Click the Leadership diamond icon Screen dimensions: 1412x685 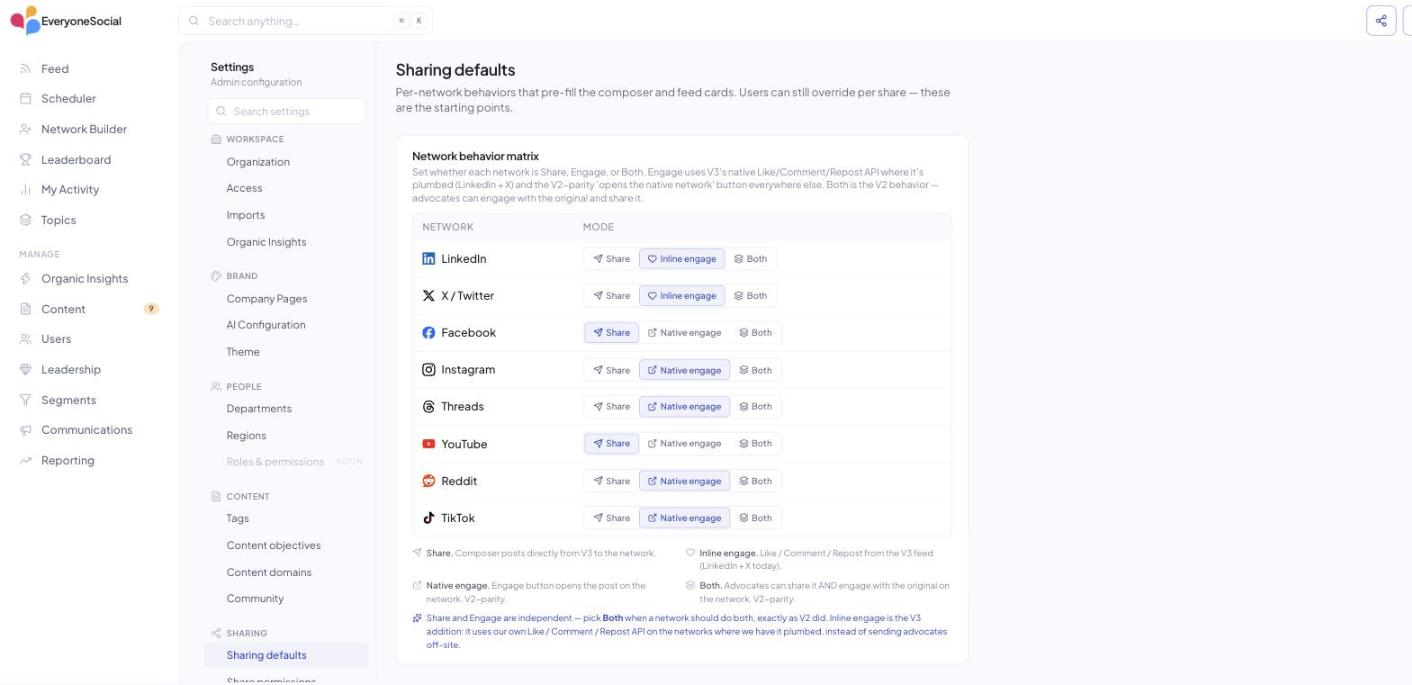pyautogui.click(x=26, y=370)
